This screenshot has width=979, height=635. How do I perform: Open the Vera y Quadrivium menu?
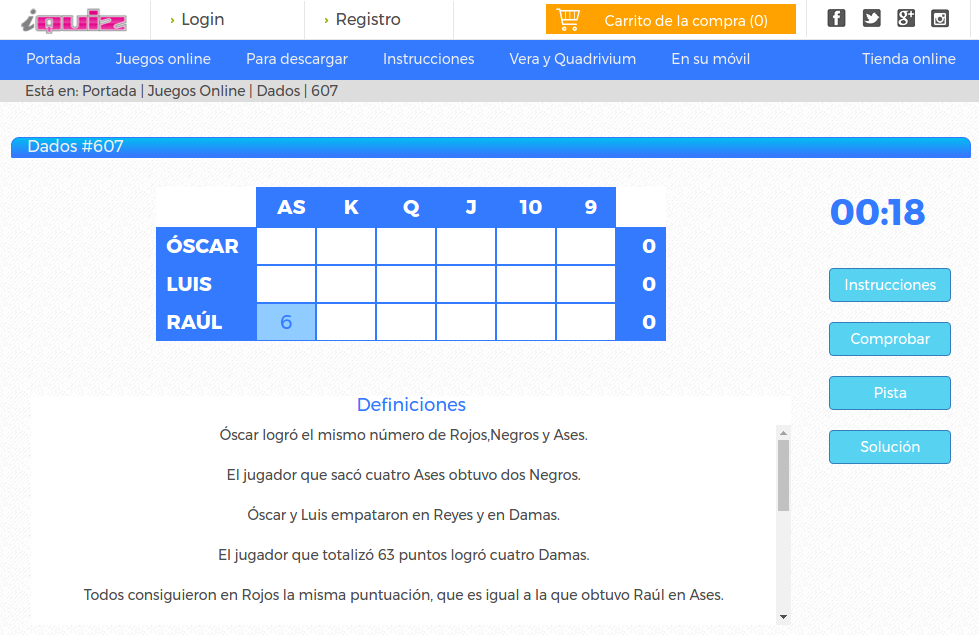[x=573, y=59]
